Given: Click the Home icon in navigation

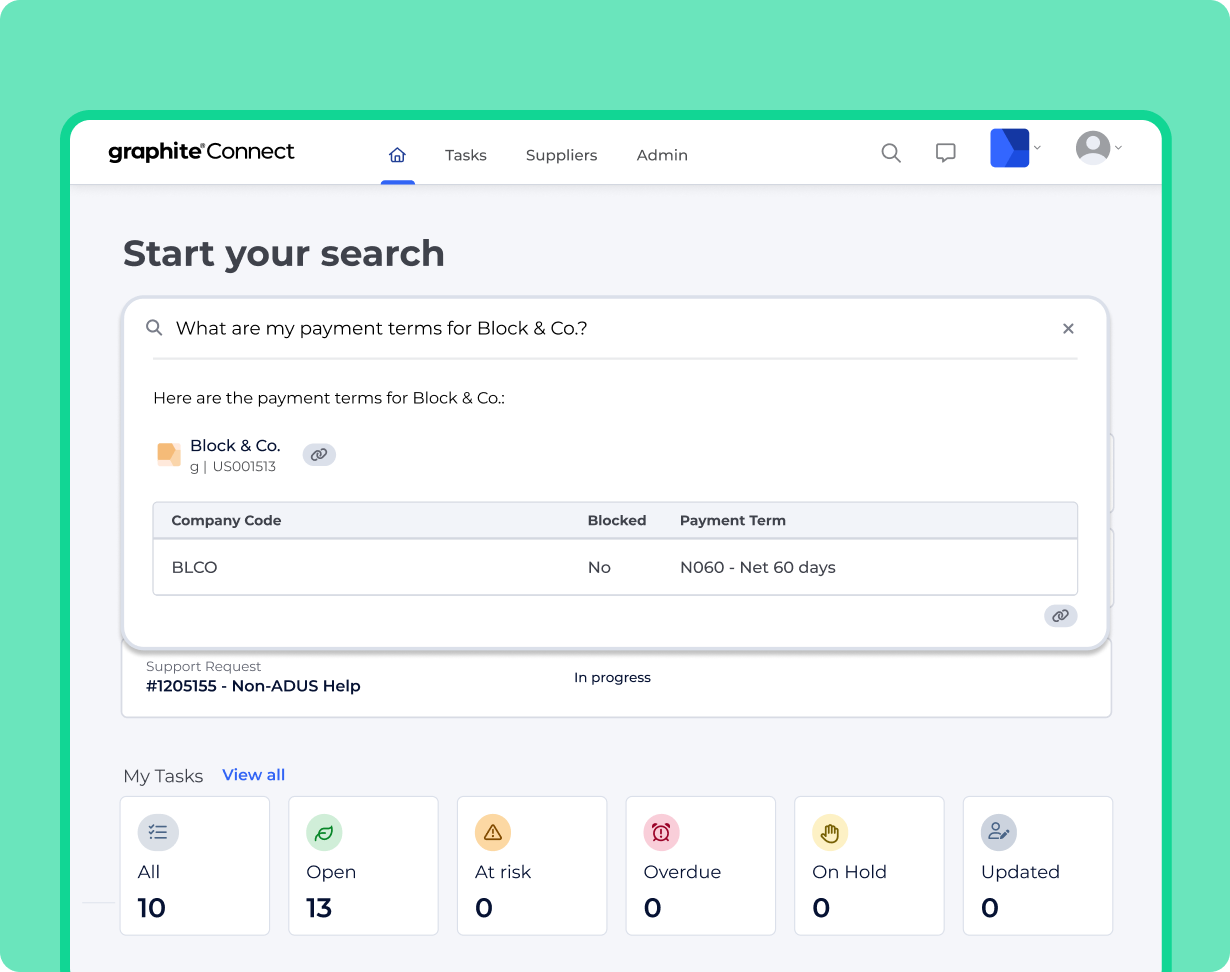Looking at the screenshot, I should click(397, 155).
